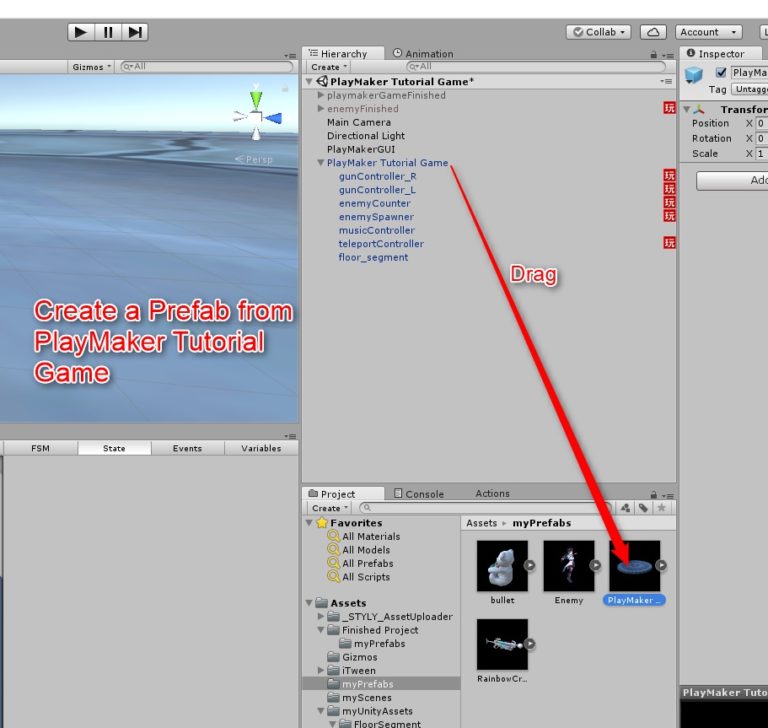
Task: Open the State tab in PlayMaker editor
Action: point(114,448)
